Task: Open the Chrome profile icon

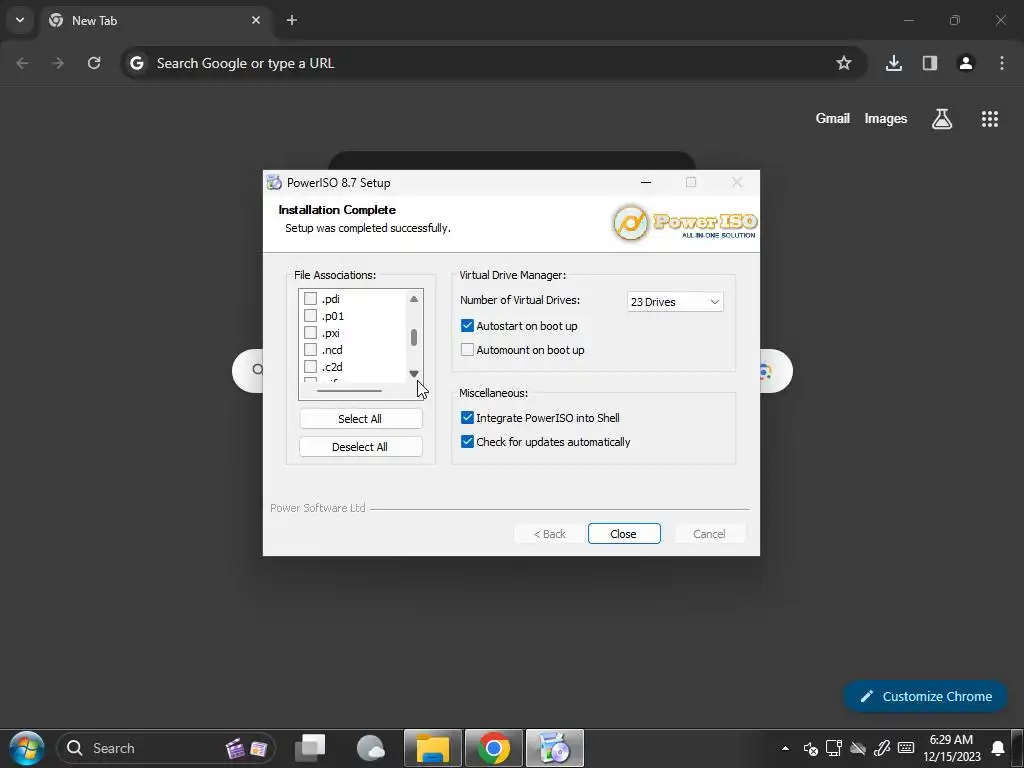Action: coord(966,63)
